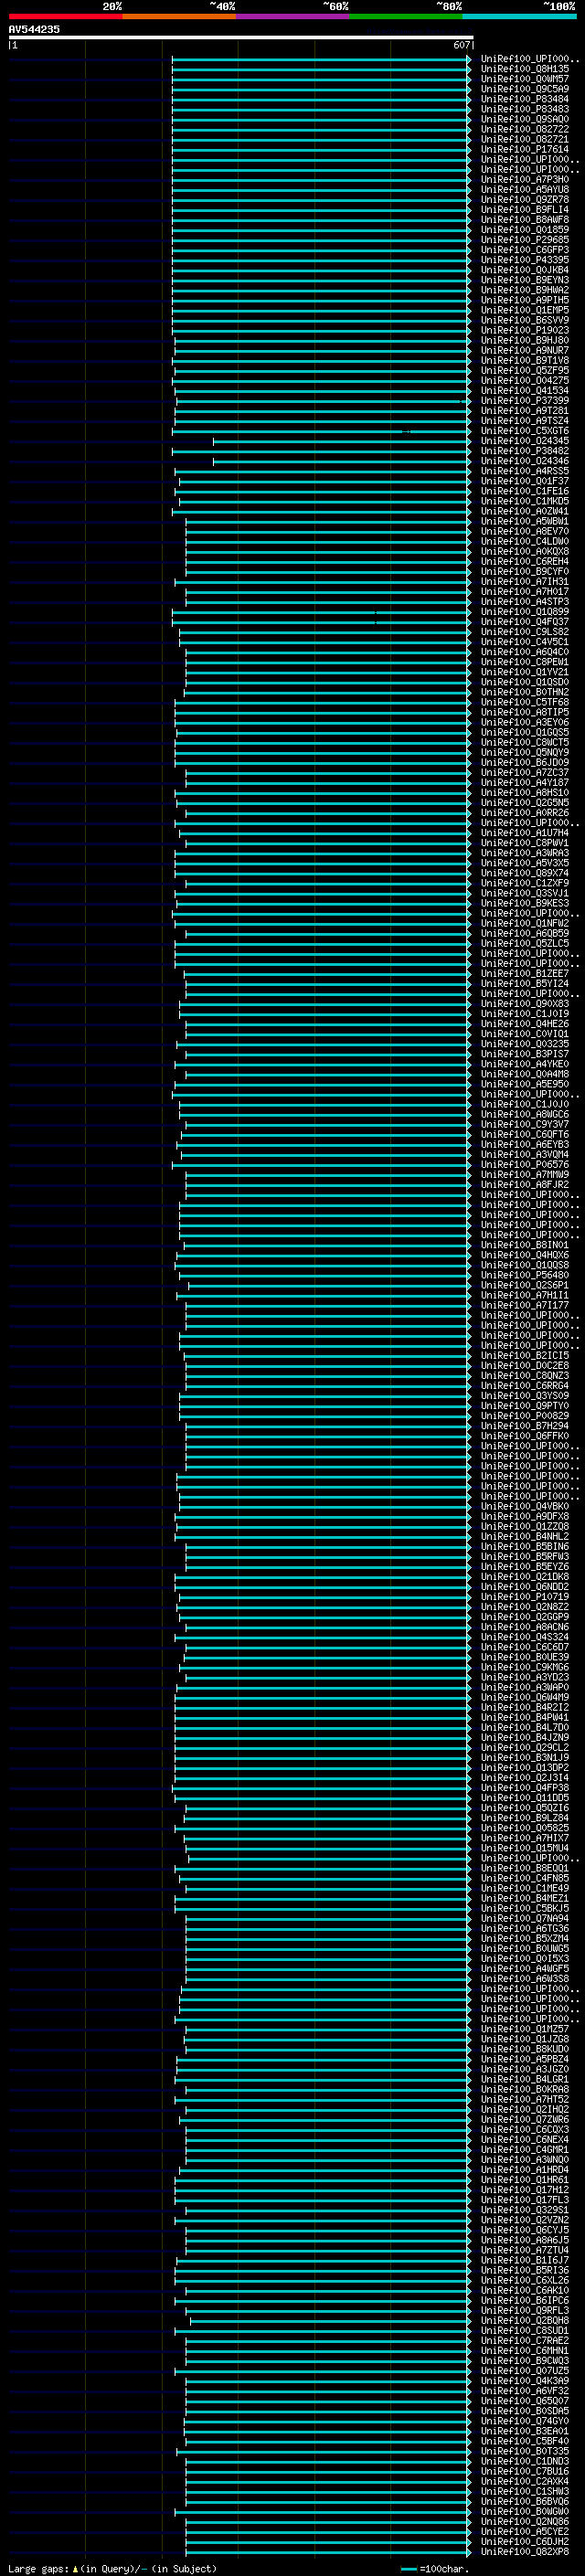This screenshot has width=585, height=2576.
Task: Select the UniRef100_A8HS10 label
Action: click(x=525, y=792)
